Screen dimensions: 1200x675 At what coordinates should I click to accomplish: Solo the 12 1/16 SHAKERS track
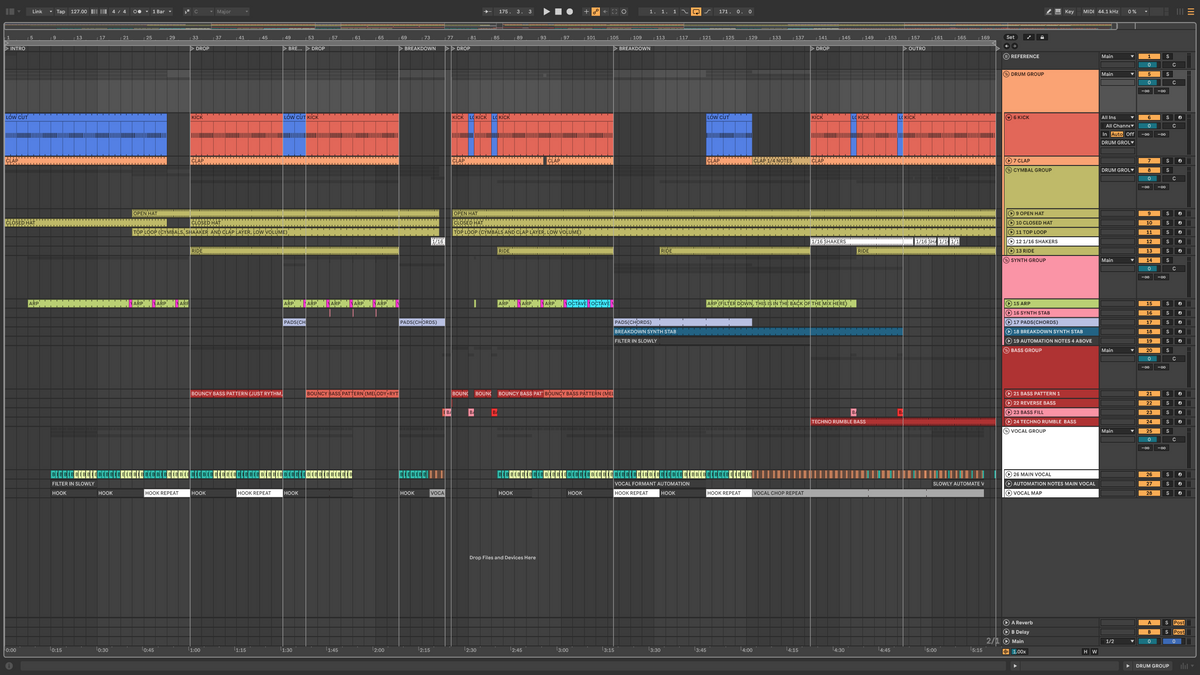coord(1167,241)
